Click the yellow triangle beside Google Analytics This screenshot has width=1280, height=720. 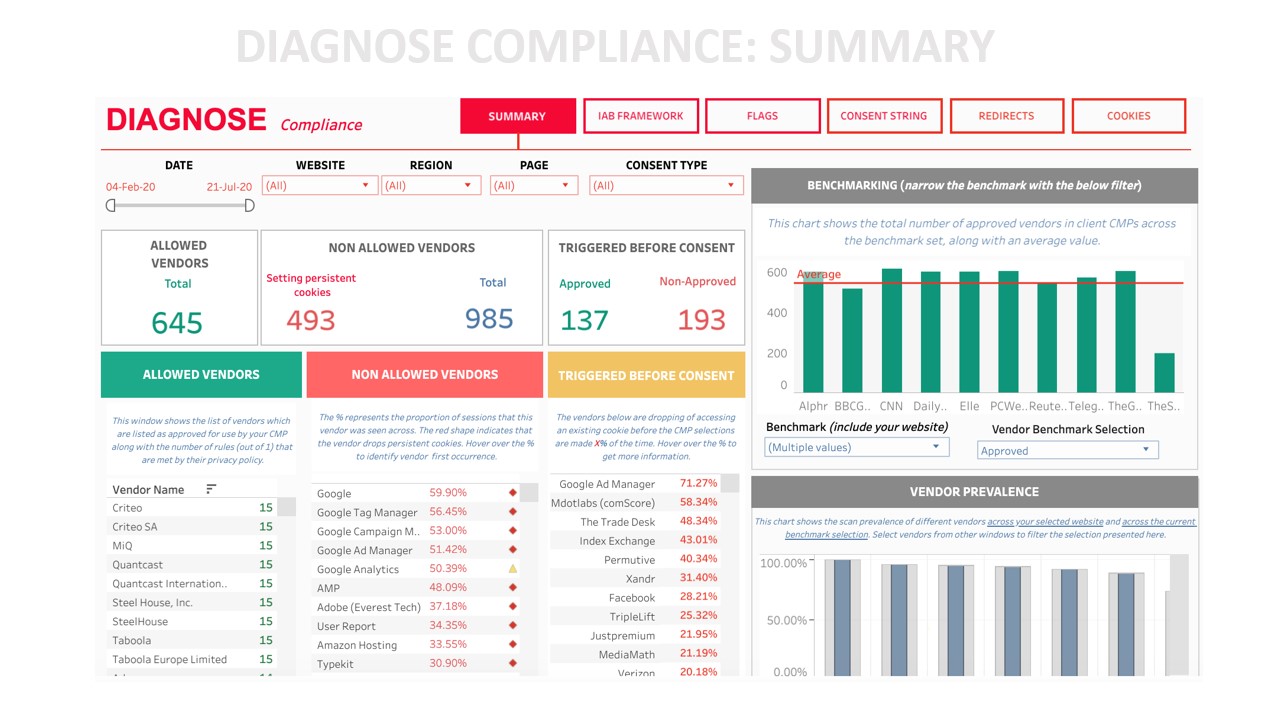(513, 569)
